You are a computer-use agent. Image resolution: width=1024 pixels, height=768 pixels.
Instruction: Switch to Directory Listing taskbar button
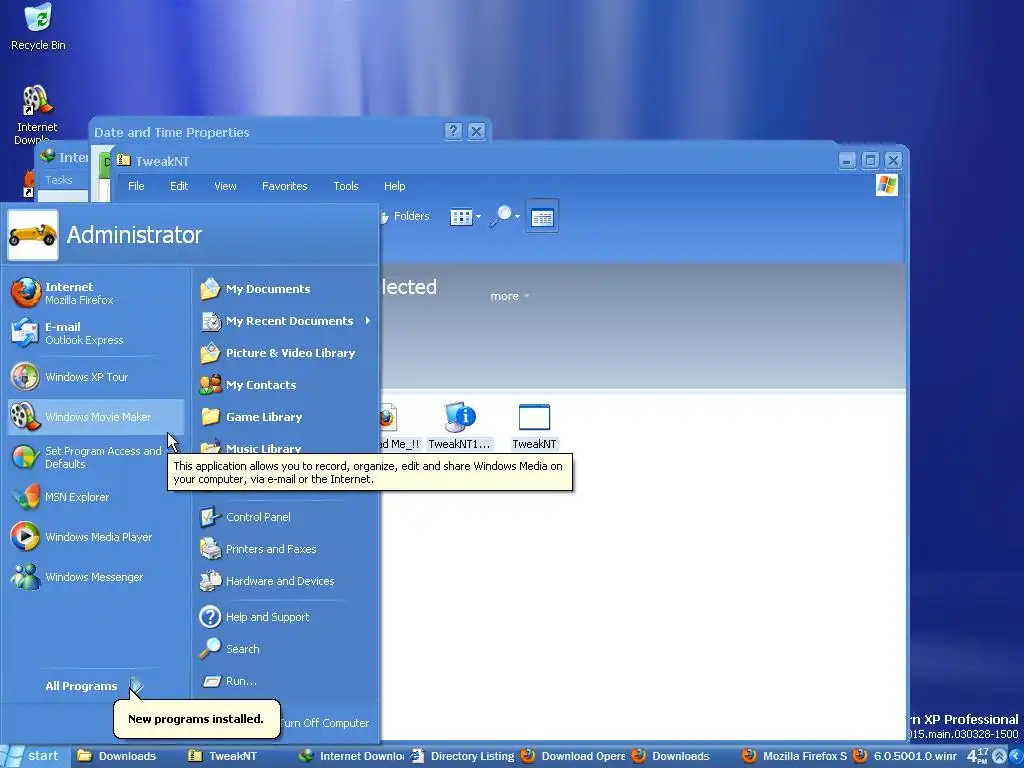click(x=462, y=756)
